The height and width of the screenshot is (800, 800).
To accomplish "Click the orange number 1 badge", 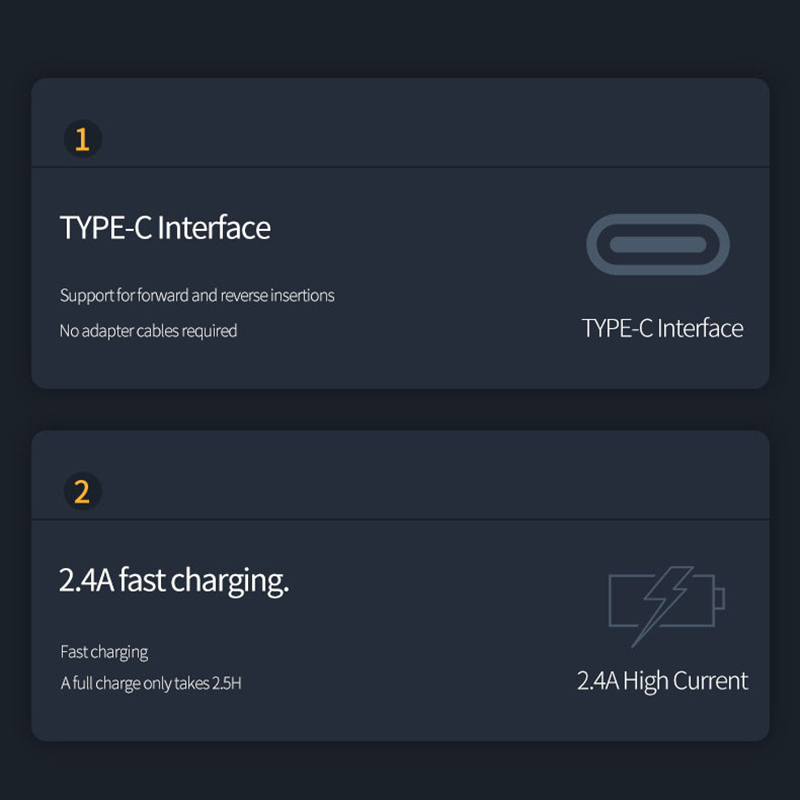I will pos(82,139).
